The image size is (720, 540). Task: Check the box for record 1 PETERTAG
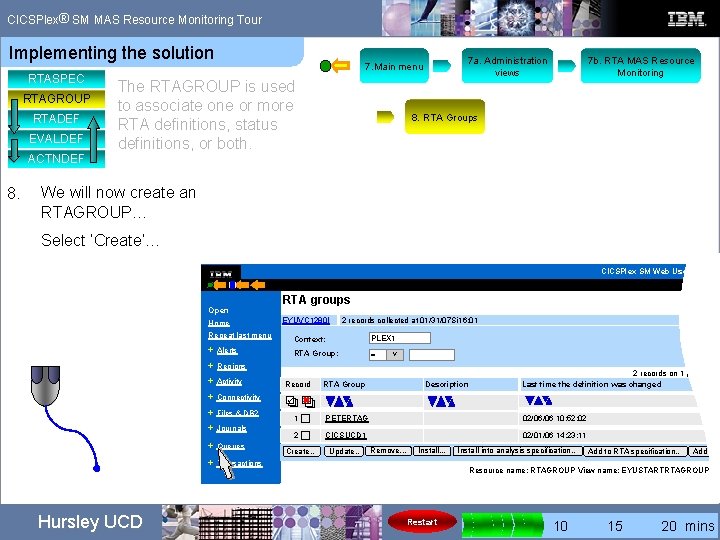click(x=305, y=418)
